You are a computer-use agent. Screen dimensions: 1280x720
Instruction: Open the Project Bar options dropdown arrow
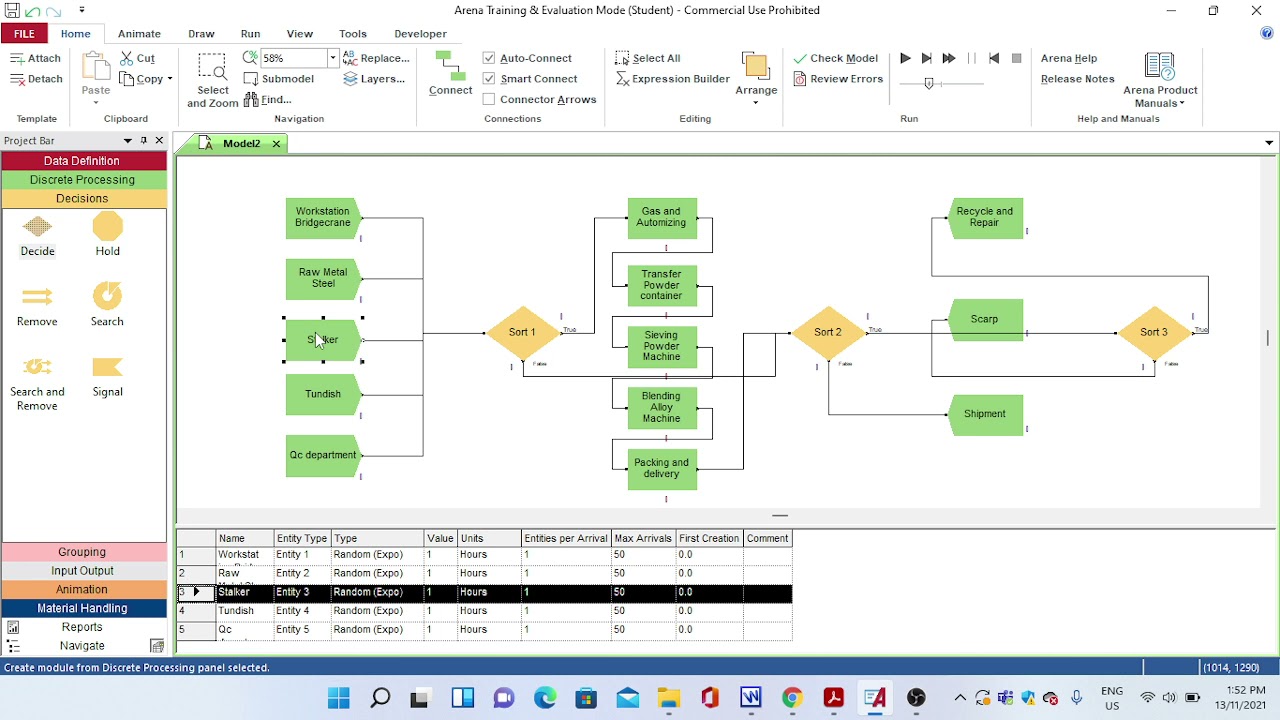(127, 141)
